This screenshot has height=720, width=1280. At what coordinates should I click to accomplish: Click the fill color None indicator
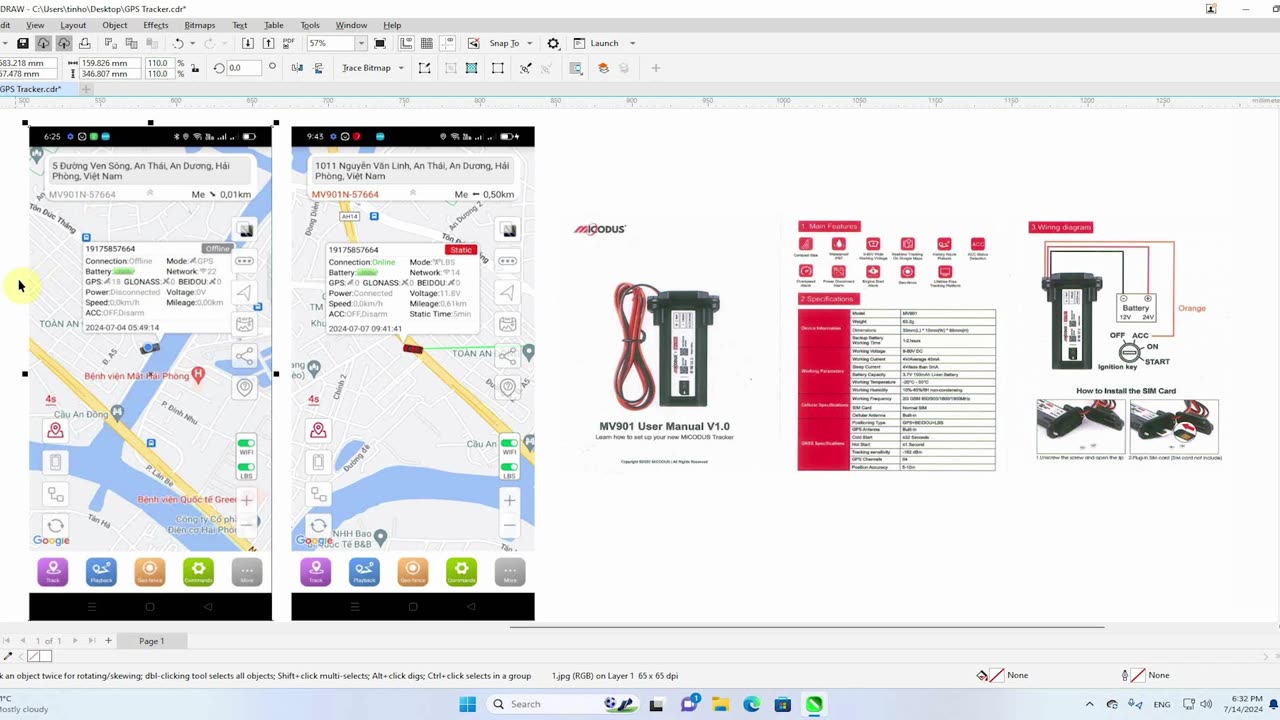pos(1003,675)
